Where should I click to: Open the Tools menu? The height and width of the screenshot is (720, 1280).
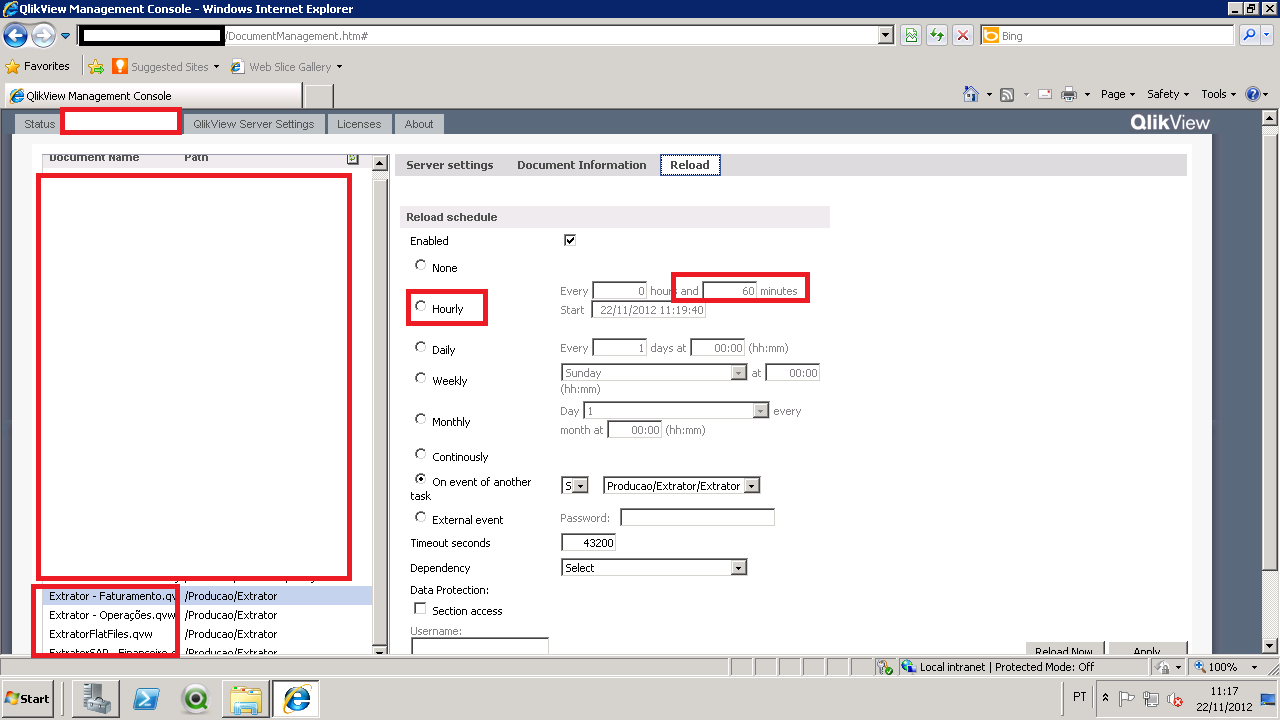(x=1218, y=94)
